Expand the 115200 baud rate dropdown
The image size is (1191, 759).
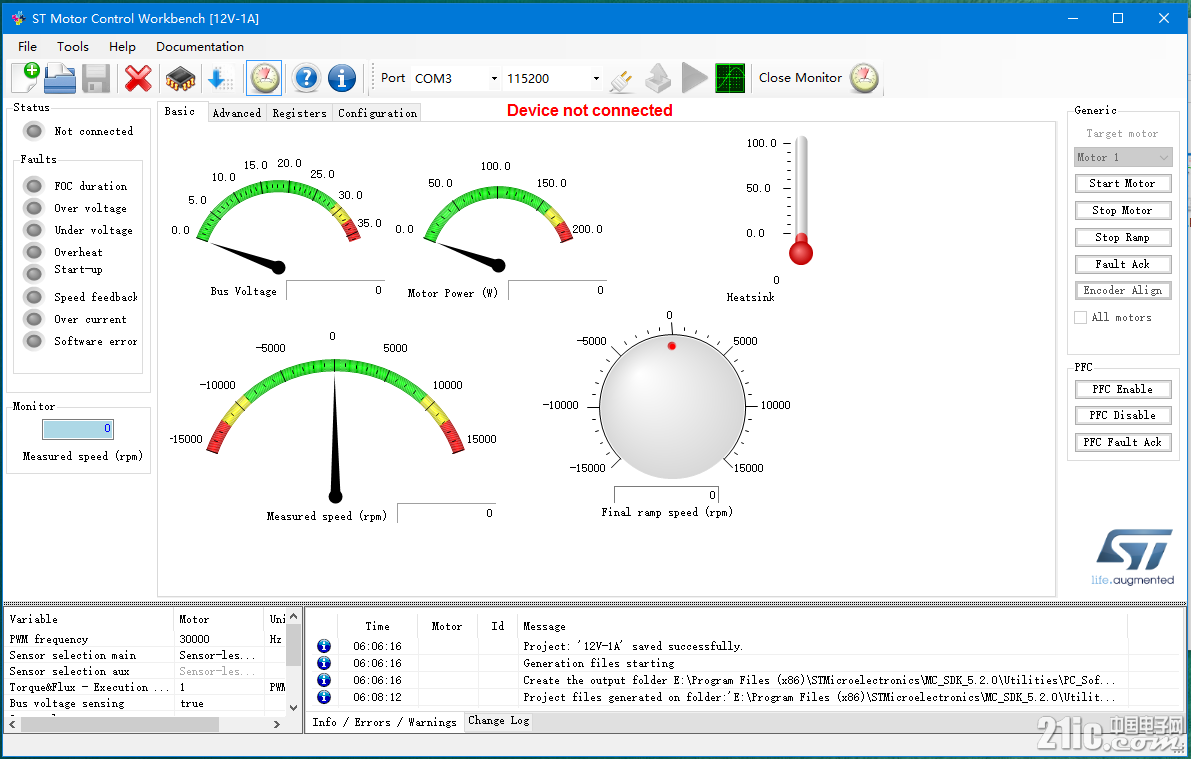(x=596, y=78)
